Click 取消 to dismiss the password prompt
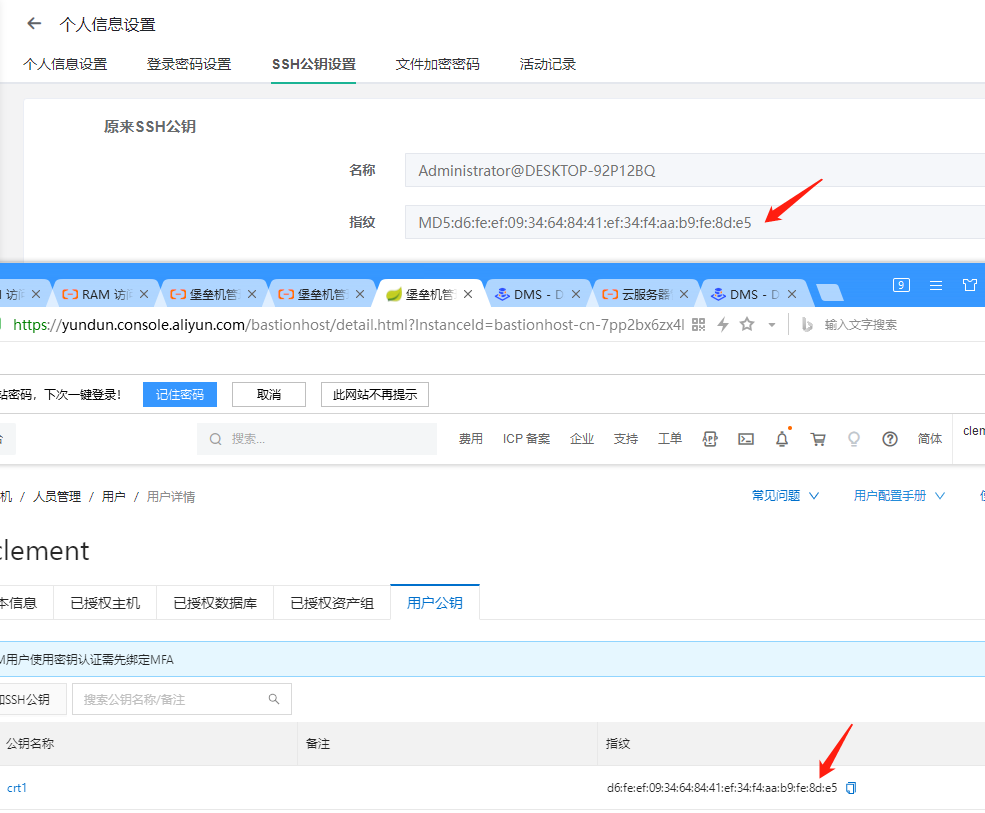Screen dimensions: 985x813 point(268,394)
